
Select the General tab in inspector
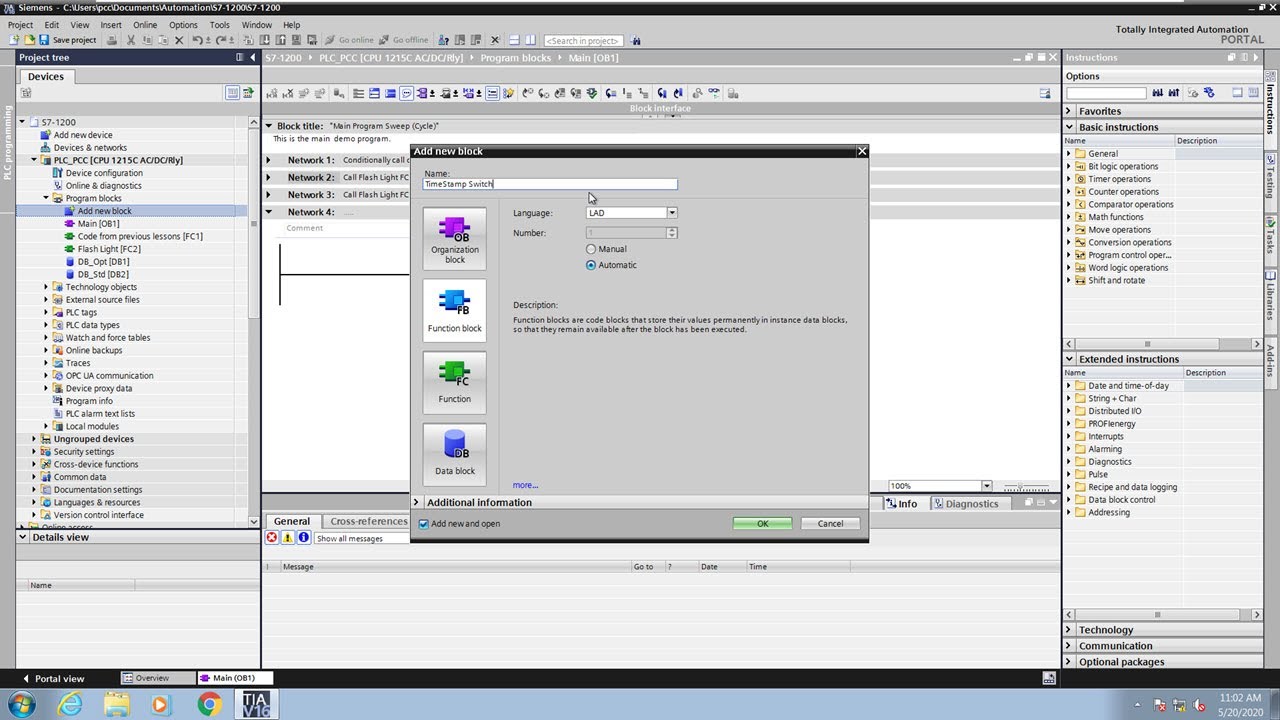click(292, 521)
